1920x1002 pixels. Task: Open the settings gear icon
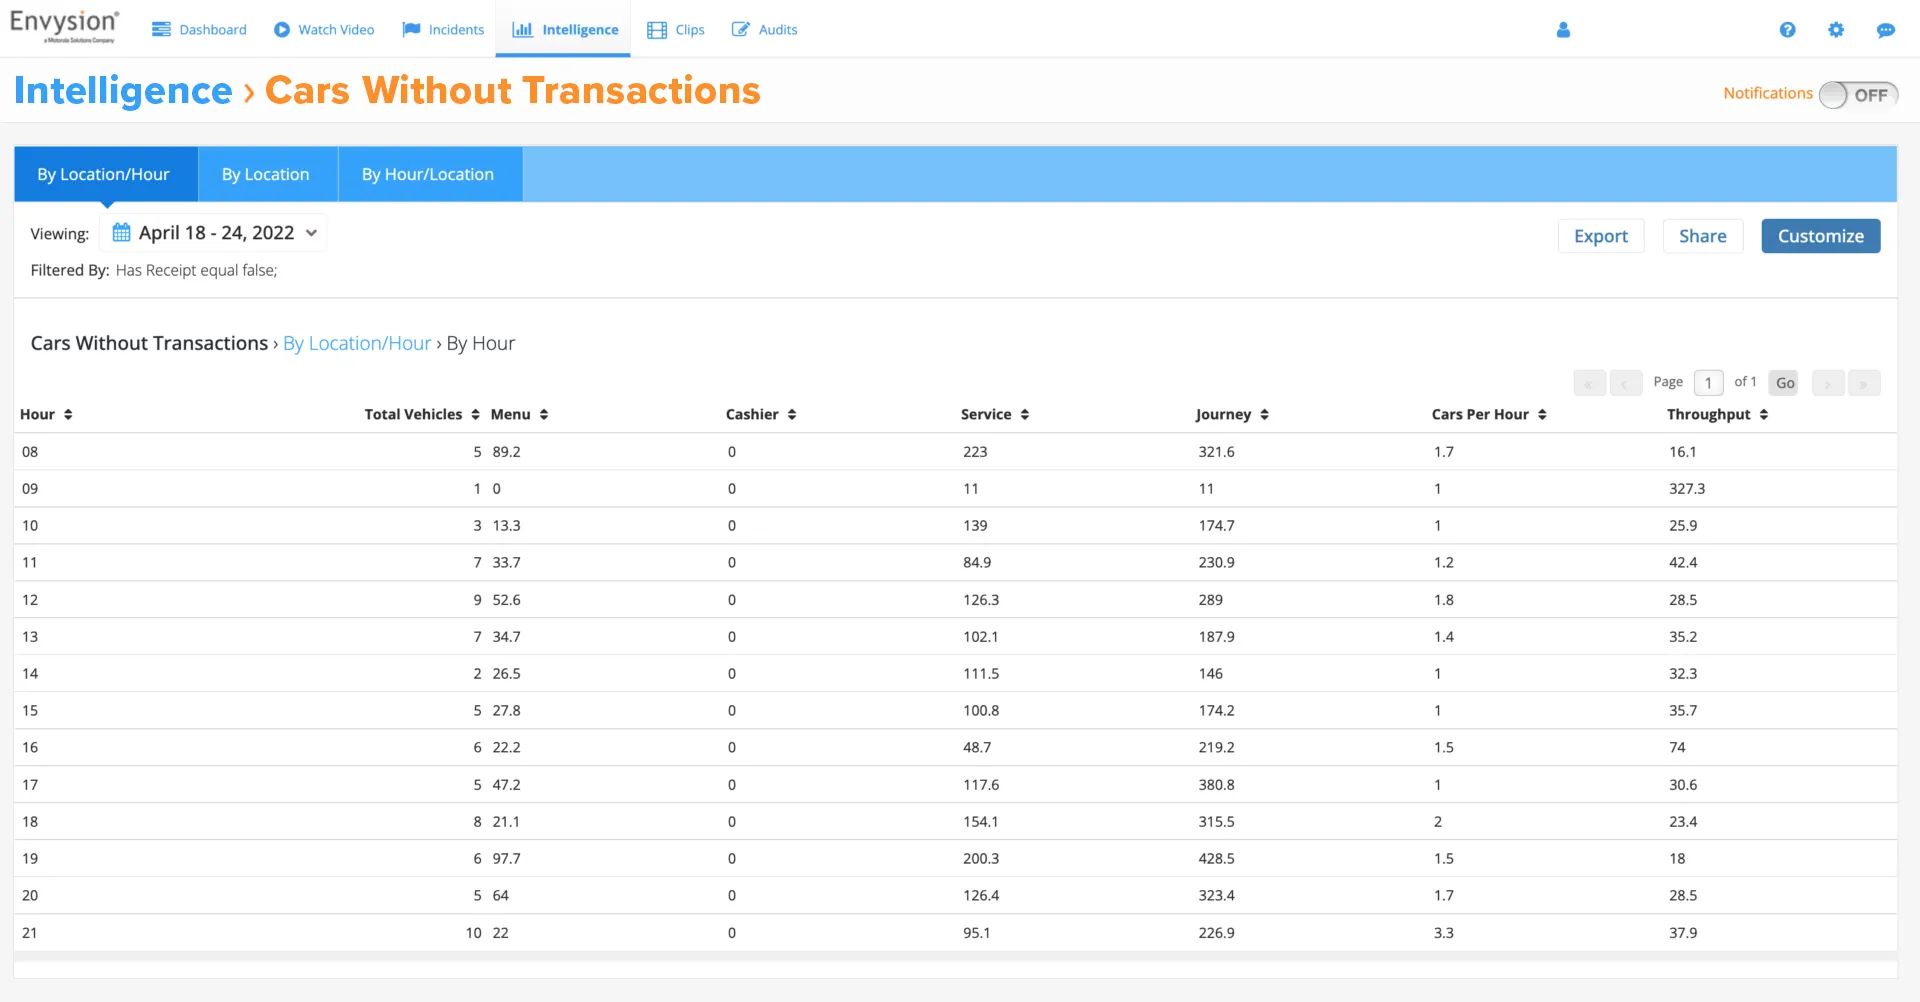pos(1836,30)
